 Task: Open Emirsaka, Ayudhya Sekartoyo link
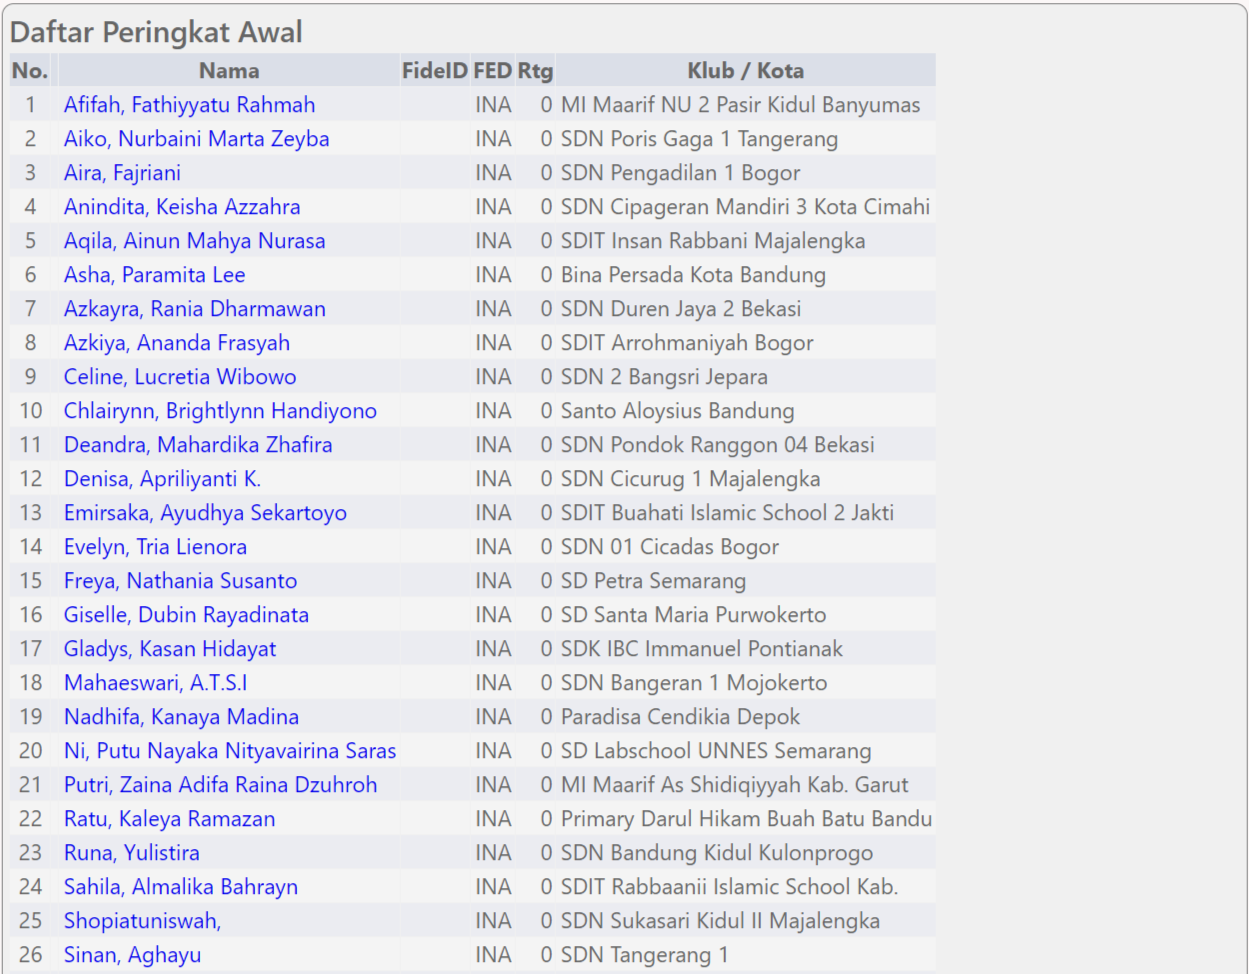(205, 513)
